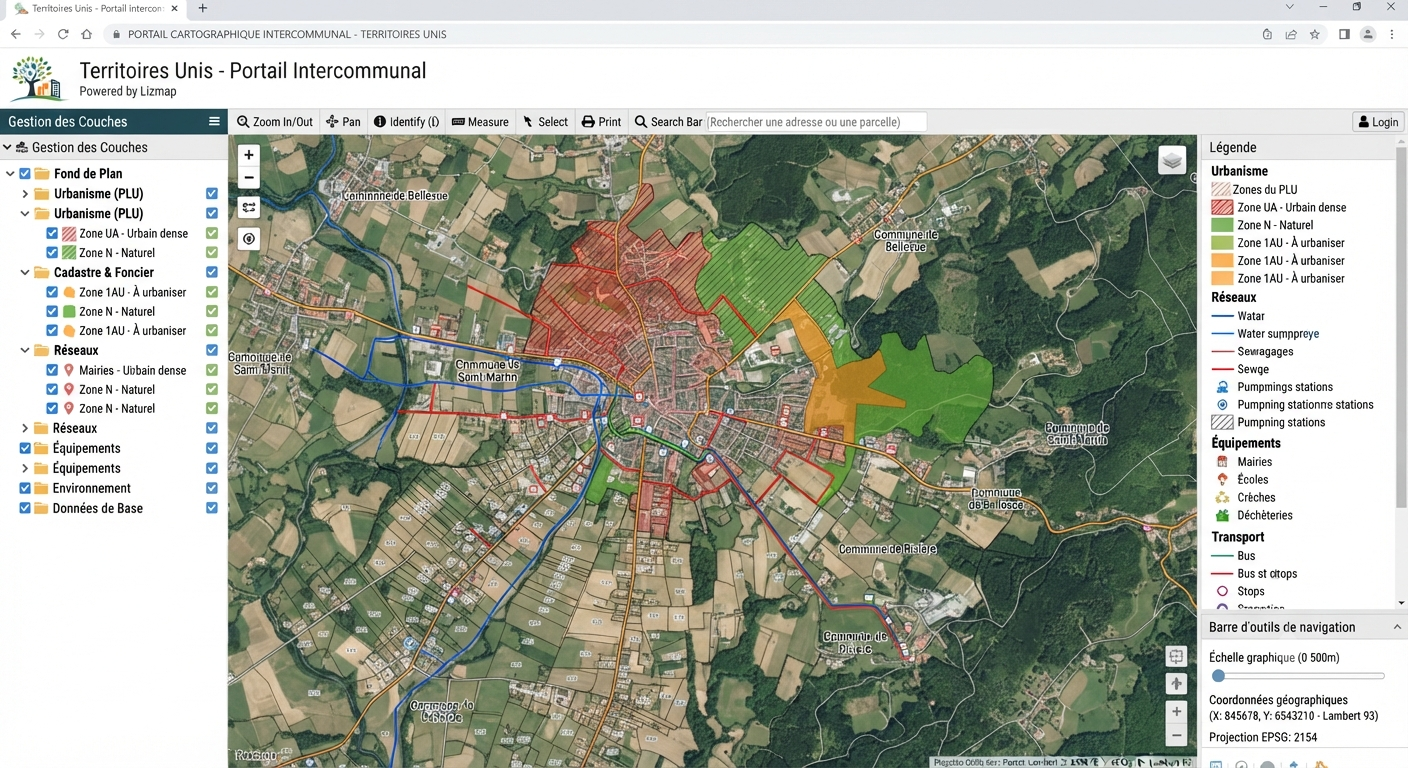This screenshot has width=1408, height=768.
Task: Open the layers panel hamburger menu
Action: point(213,121)
